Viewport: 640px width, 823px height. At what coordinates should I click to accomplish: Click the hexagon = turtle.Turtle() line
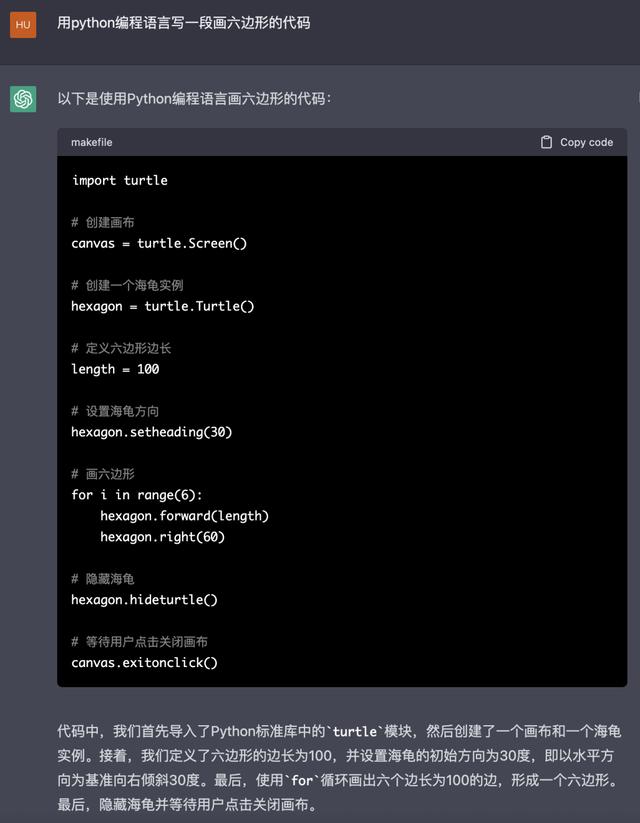163,306
